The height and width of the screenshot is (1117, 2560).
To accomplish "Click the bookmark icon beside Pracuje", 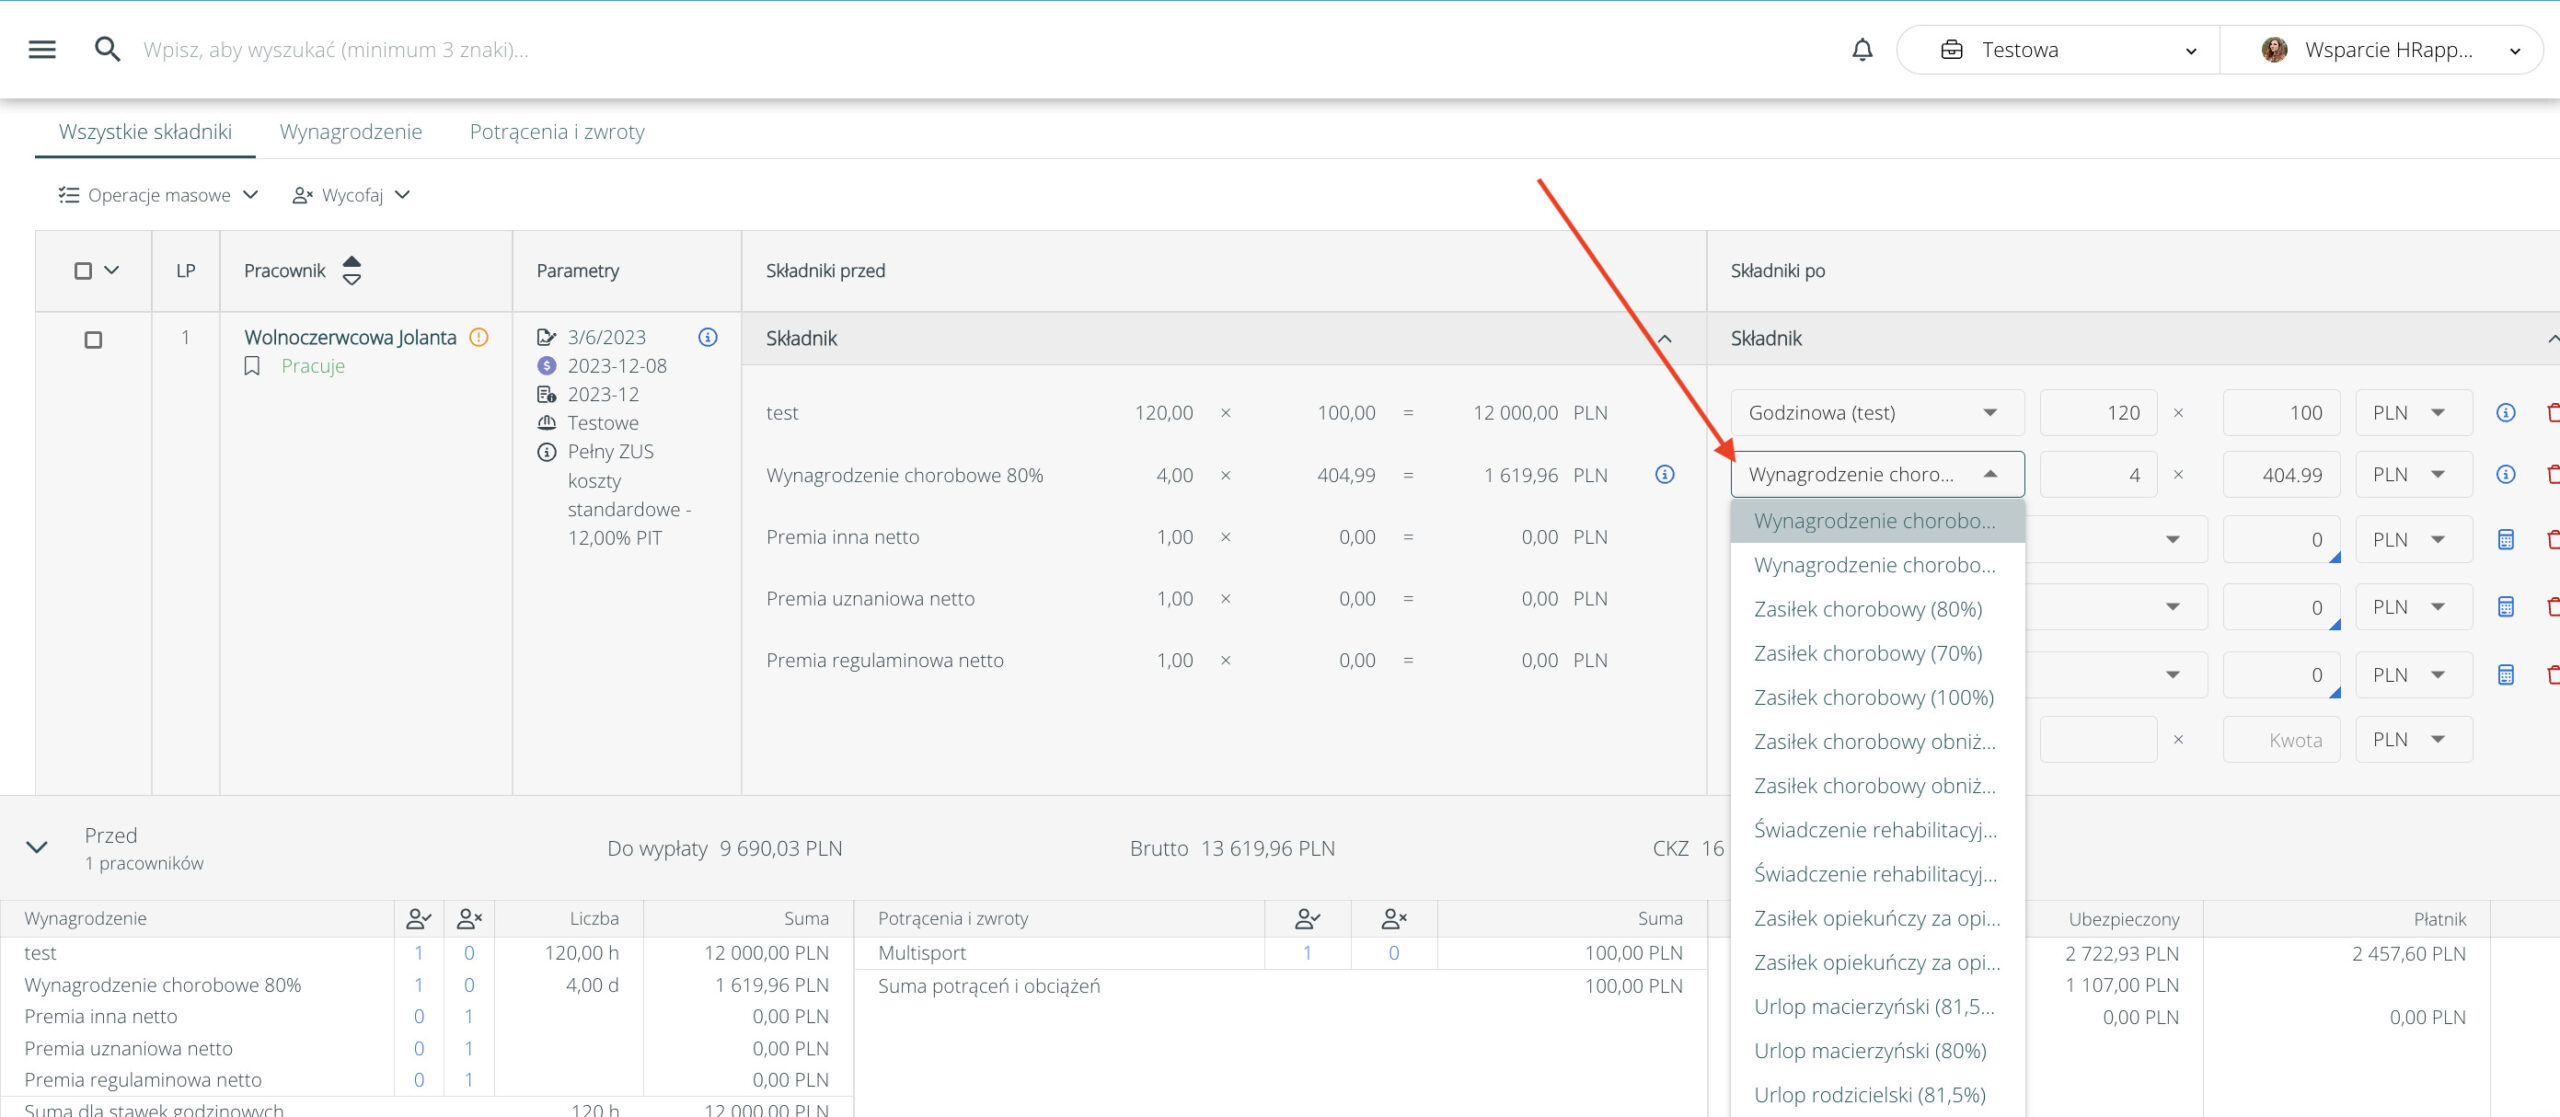I will click(252, 366).
